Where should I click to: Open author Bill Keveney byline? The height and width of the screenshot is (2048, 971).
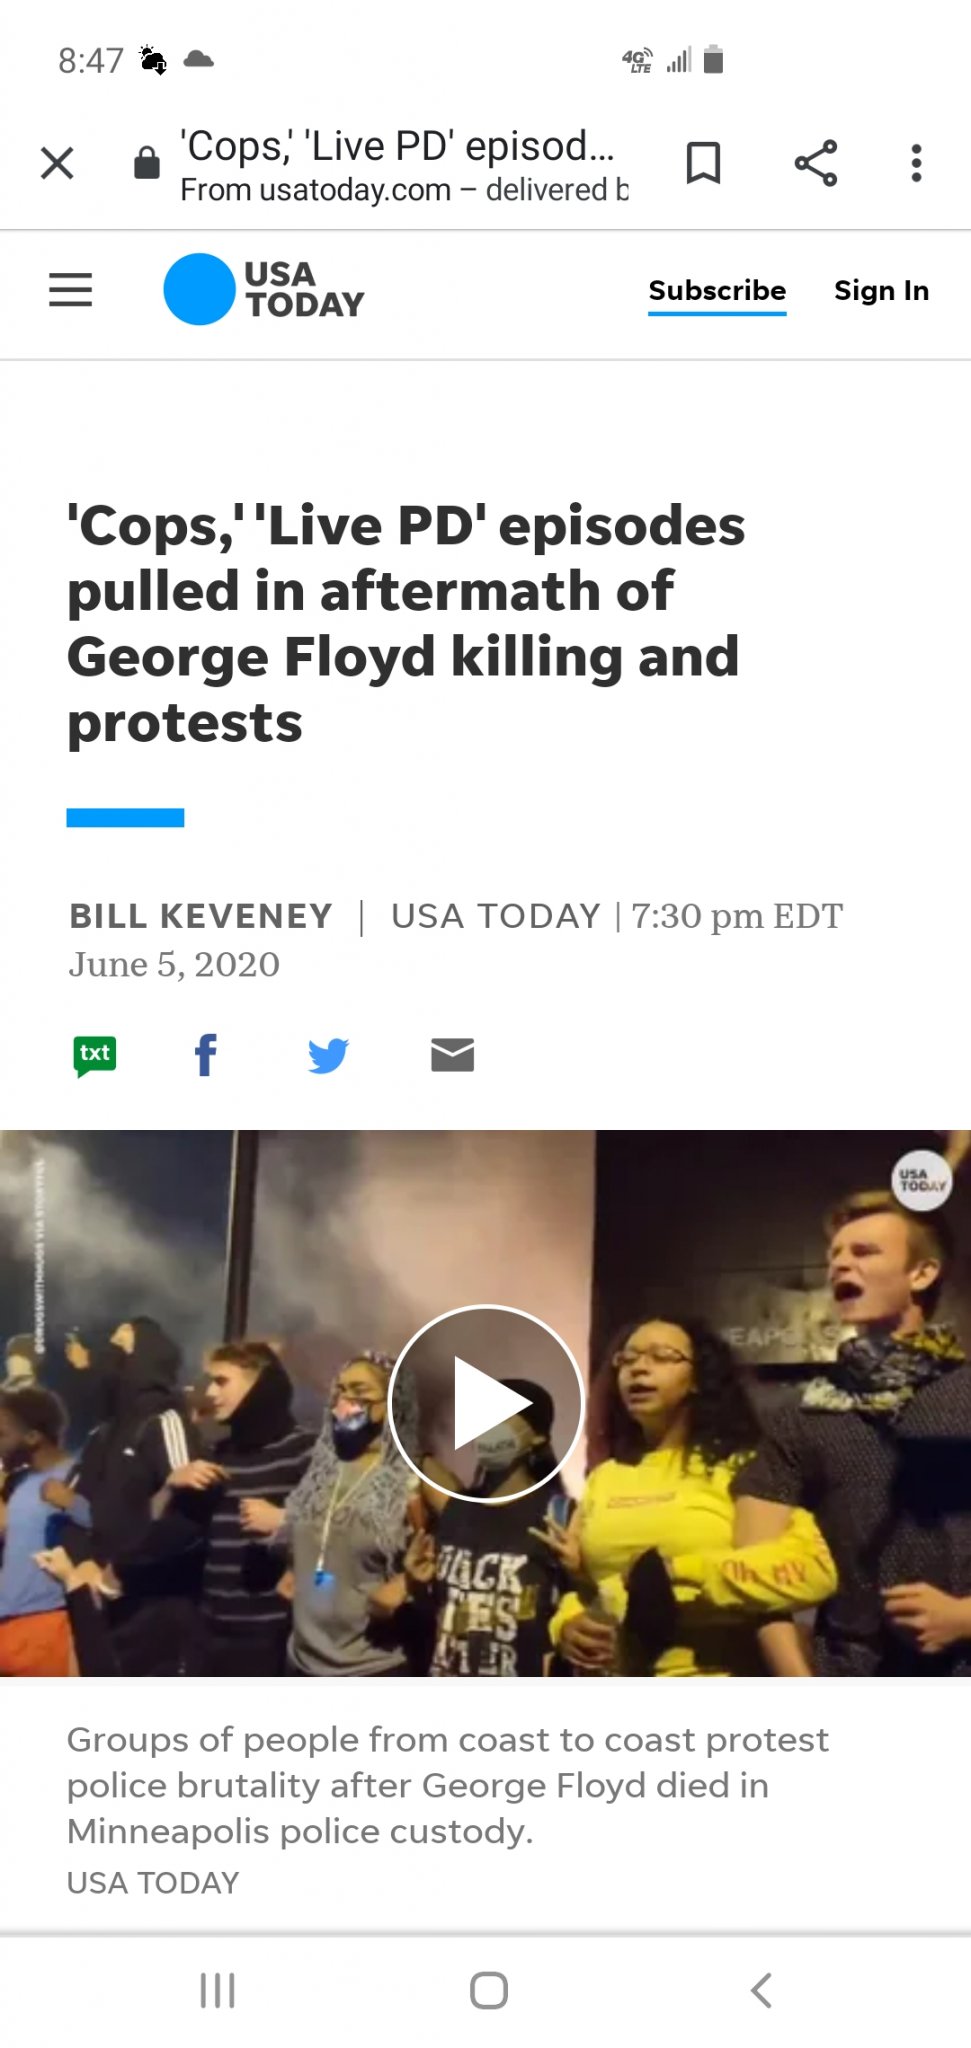coord(201,916)
